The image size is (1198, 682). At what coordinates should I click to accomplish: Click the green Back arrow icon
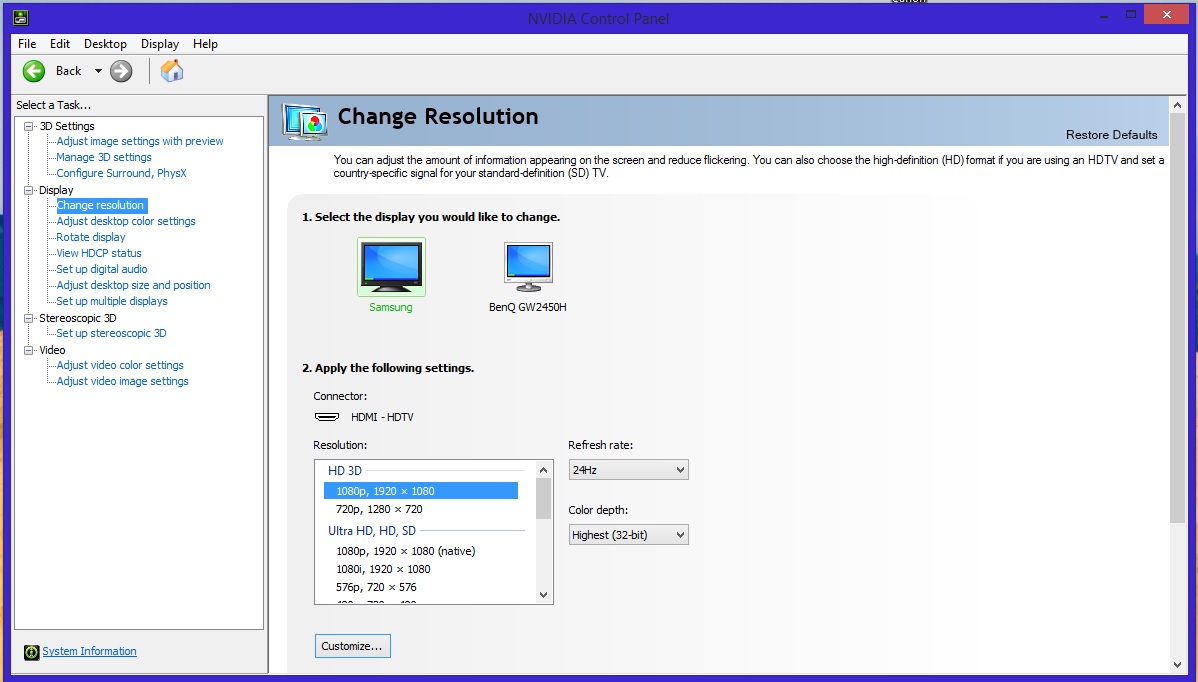coord(34,71)
